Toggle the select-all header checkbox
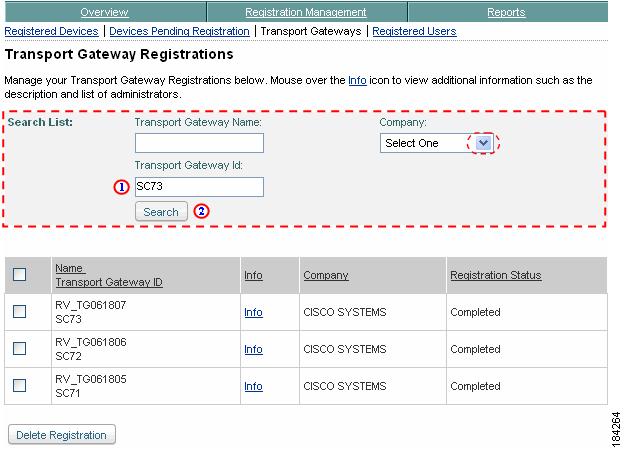The image size is (624, 450). coord(19,275)
